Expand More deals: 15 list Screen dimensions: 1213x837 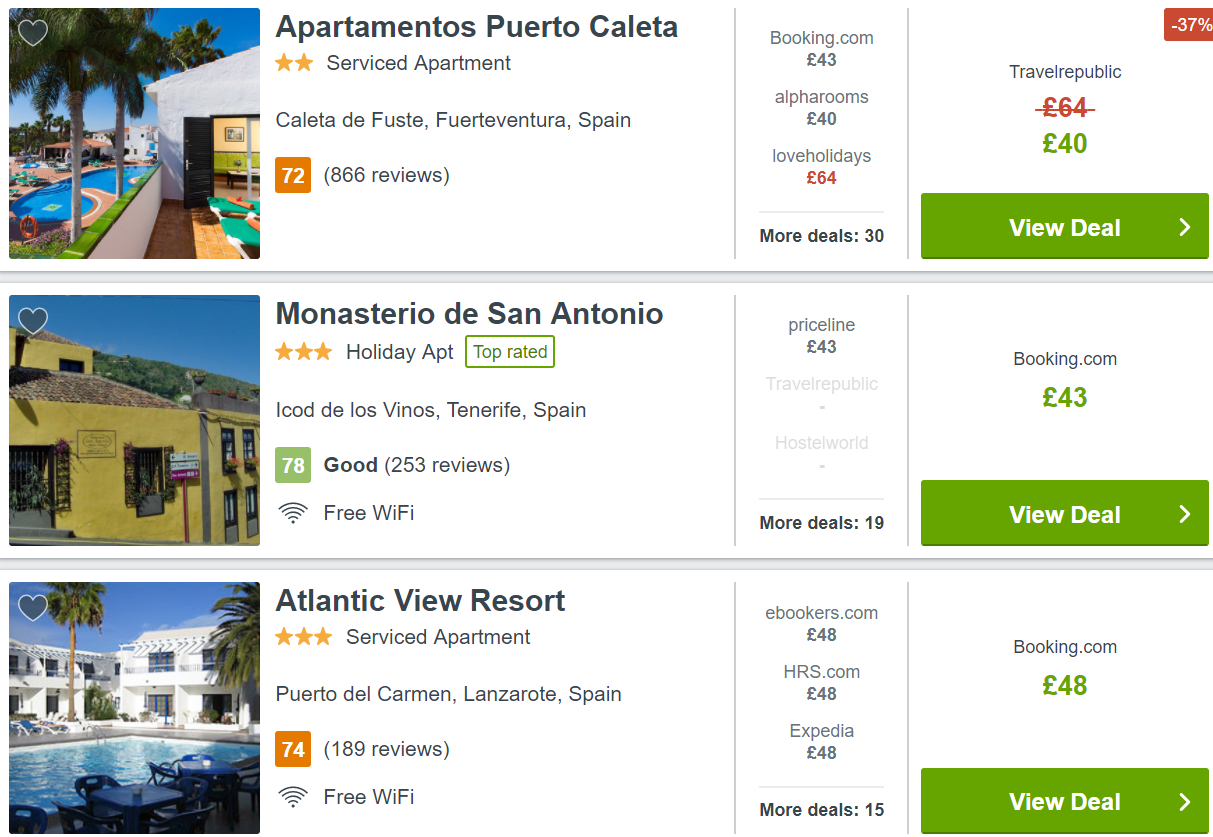(x=822, y=810)
